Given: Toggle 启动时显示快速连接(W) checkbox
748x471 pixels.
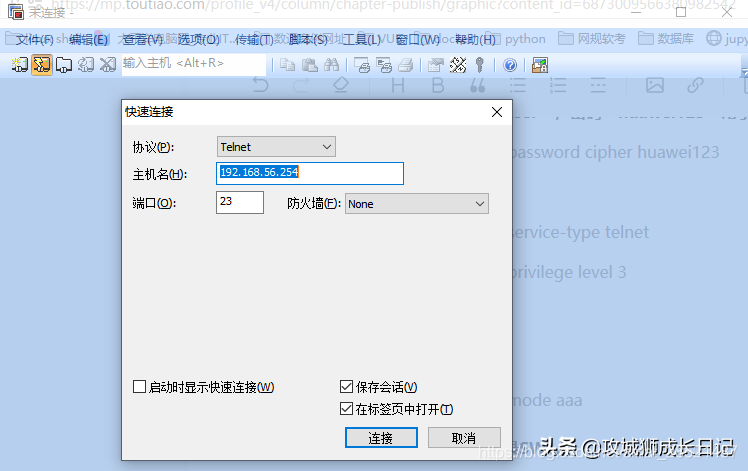Looking at the screenshot, I should point(139,387).
